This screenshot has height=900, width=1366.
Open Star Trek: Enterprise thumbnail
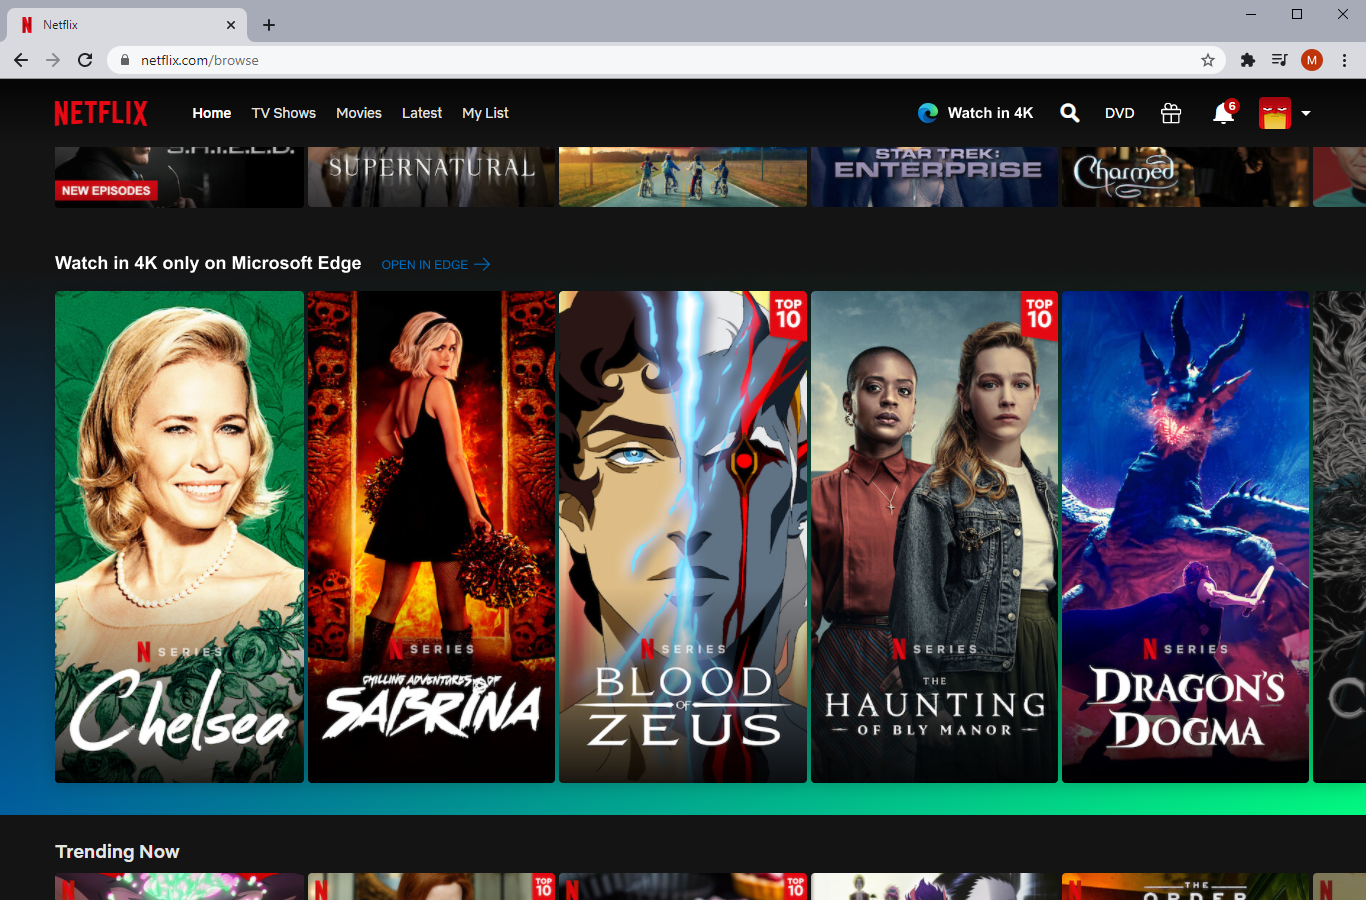coord(934,177)
